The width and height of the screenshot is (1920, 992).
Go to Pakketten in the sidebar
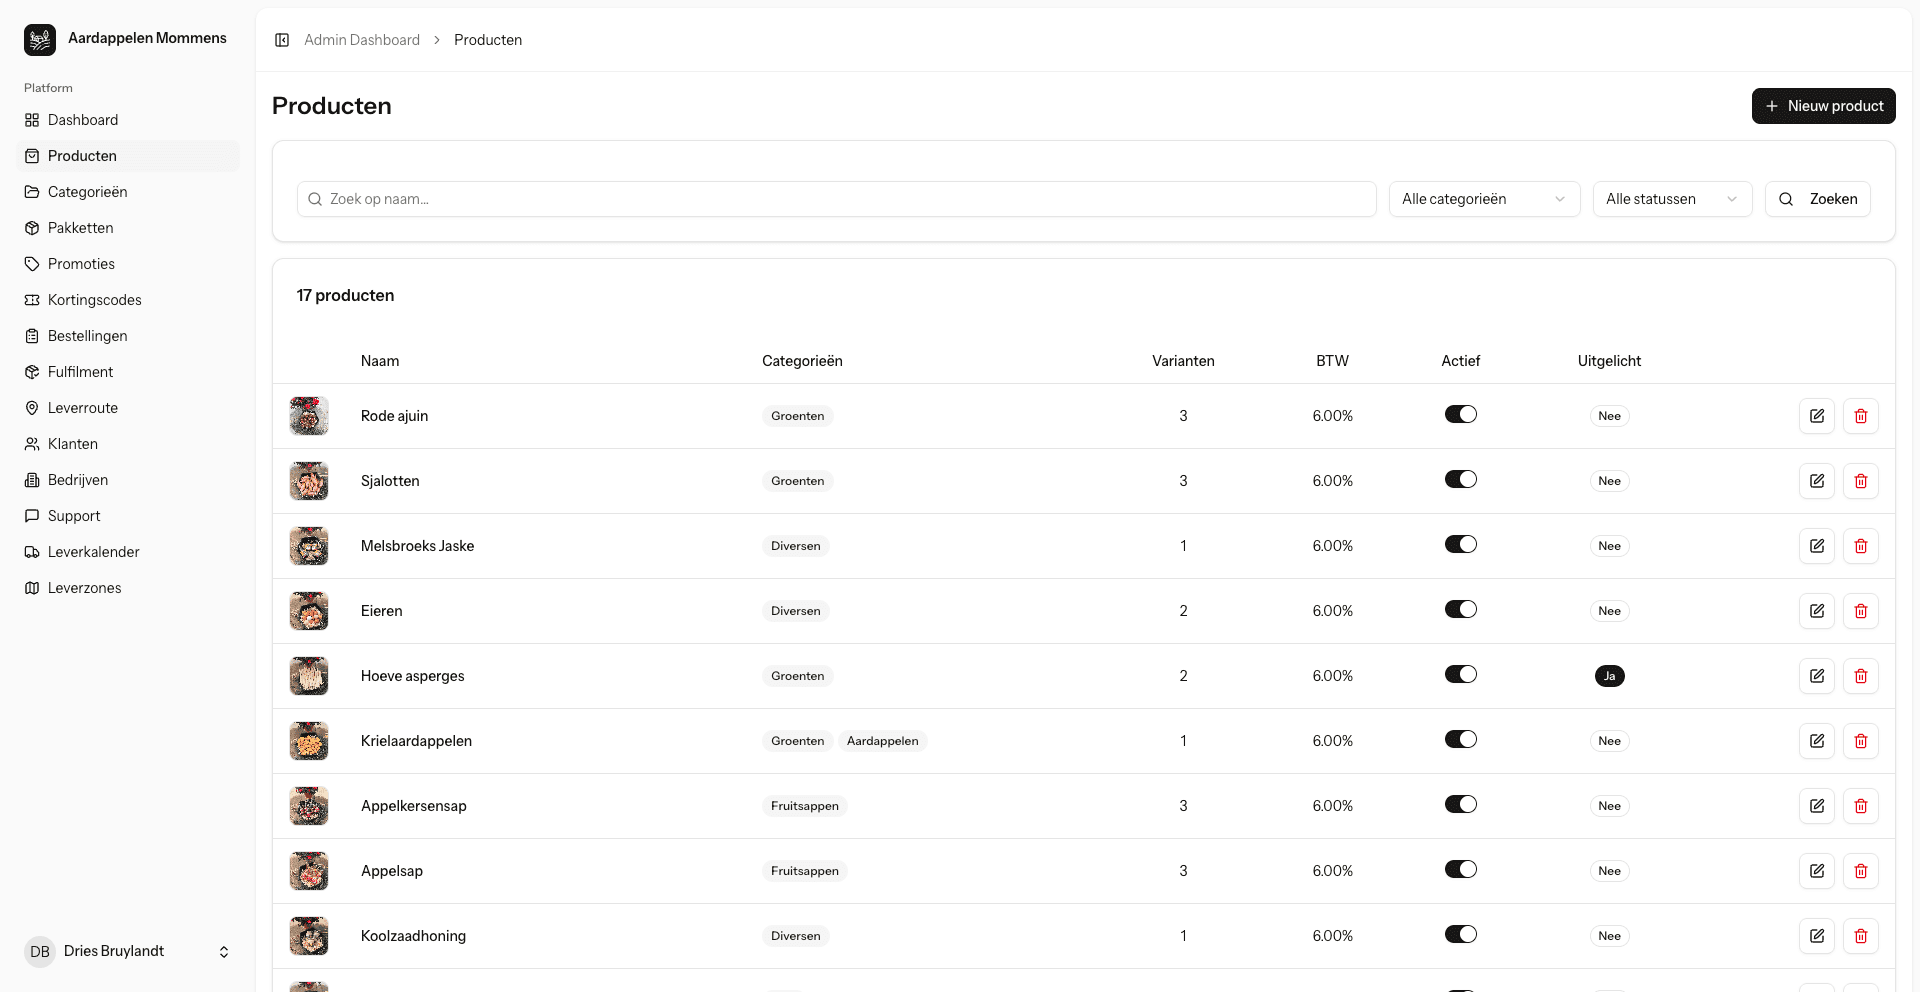point(128,228)
